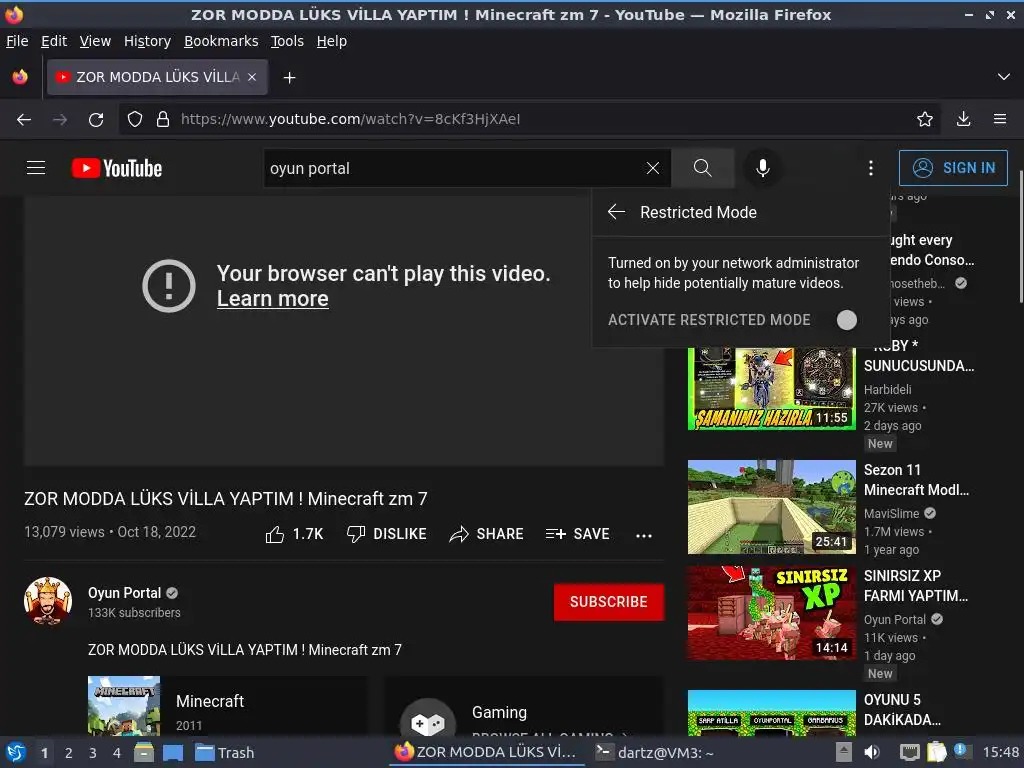1024x768 pixels.
Task: Open the Firefox downloads panel
Action: point(963,119)
